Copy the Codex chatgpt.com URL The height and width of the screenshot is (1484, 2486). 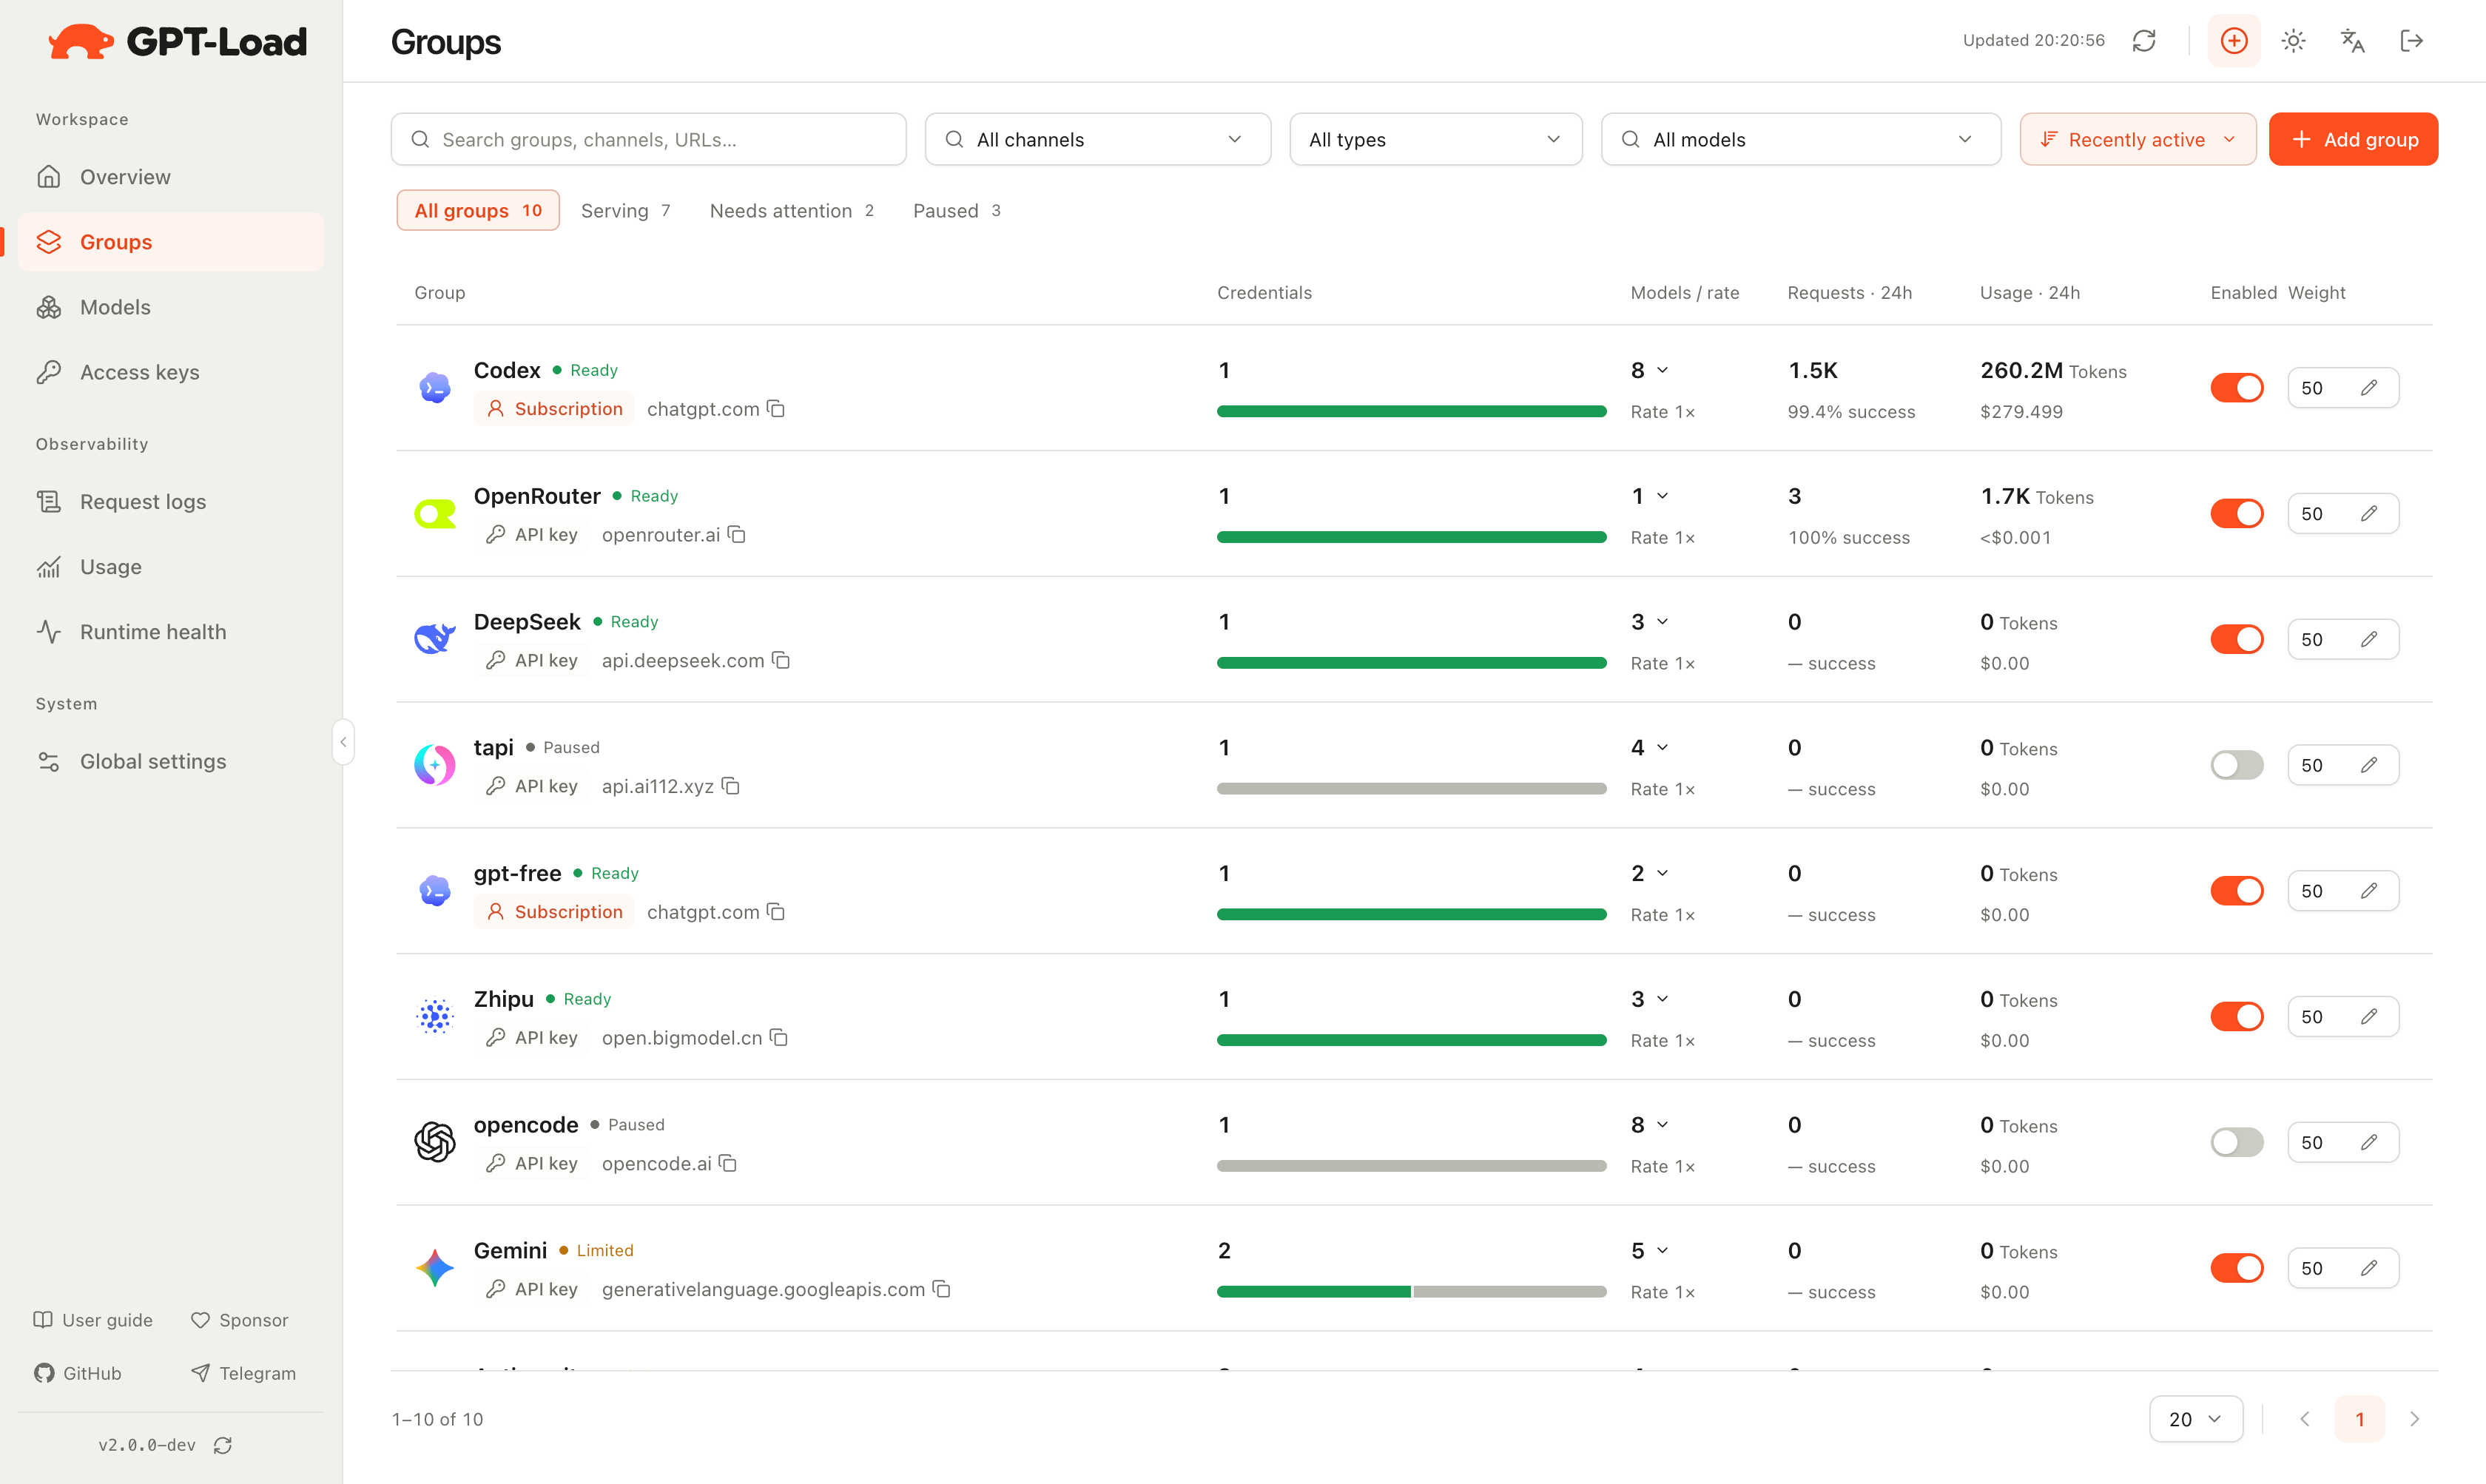coord(776,409)
